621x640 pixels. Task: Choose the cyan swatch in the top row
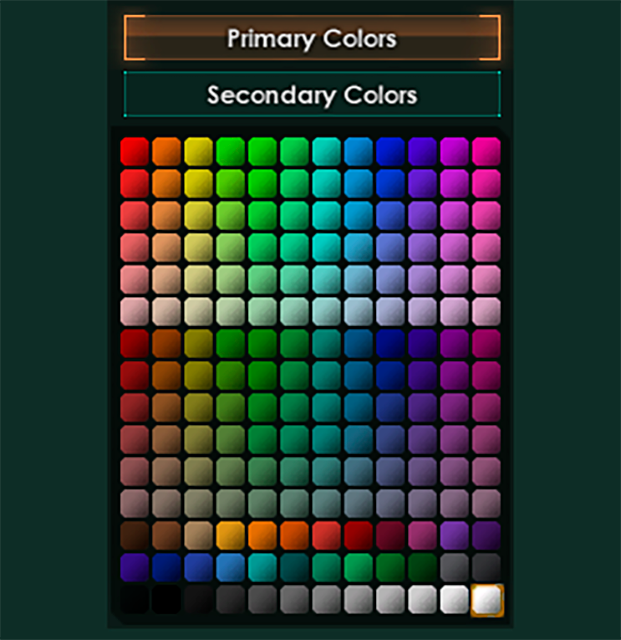[x=326, y=151]
